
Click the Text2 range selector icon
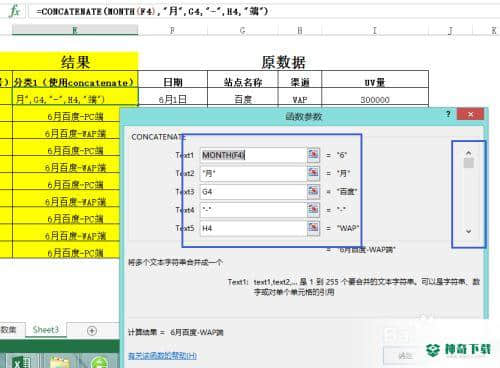click(313, 173)
